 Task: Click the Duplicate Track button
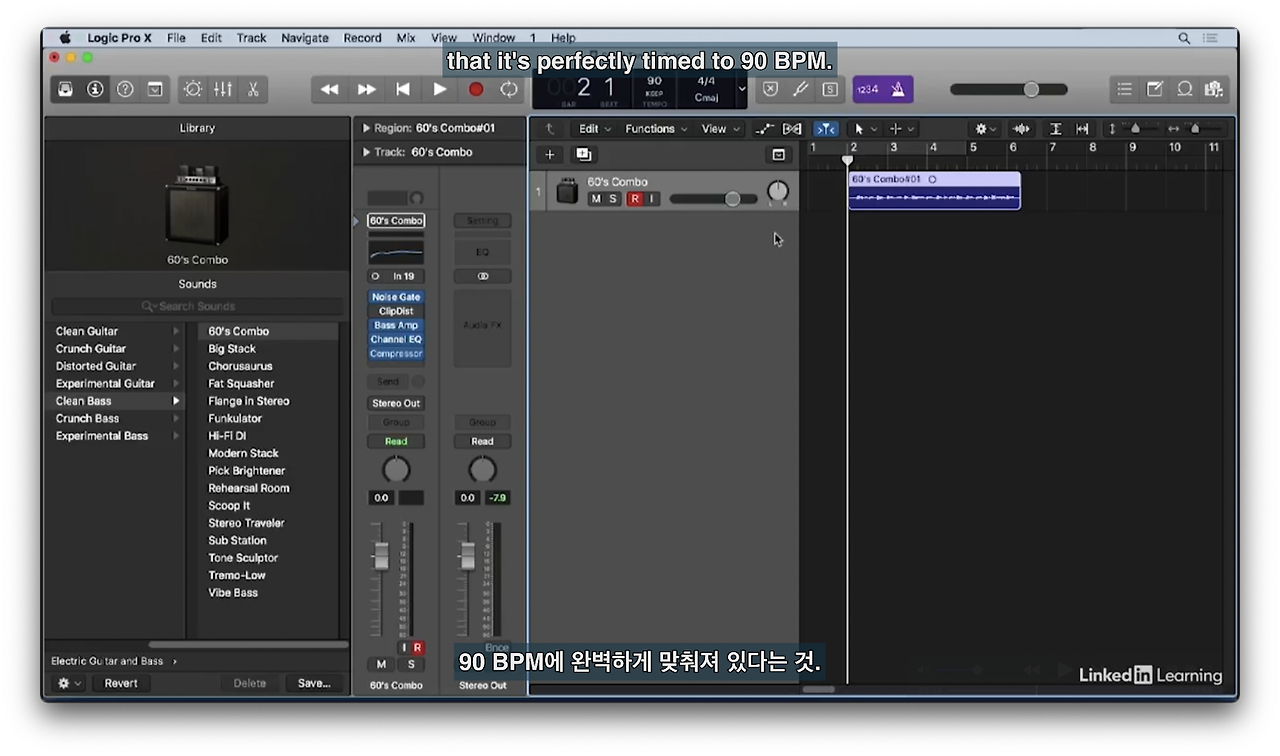coord(584,154)
